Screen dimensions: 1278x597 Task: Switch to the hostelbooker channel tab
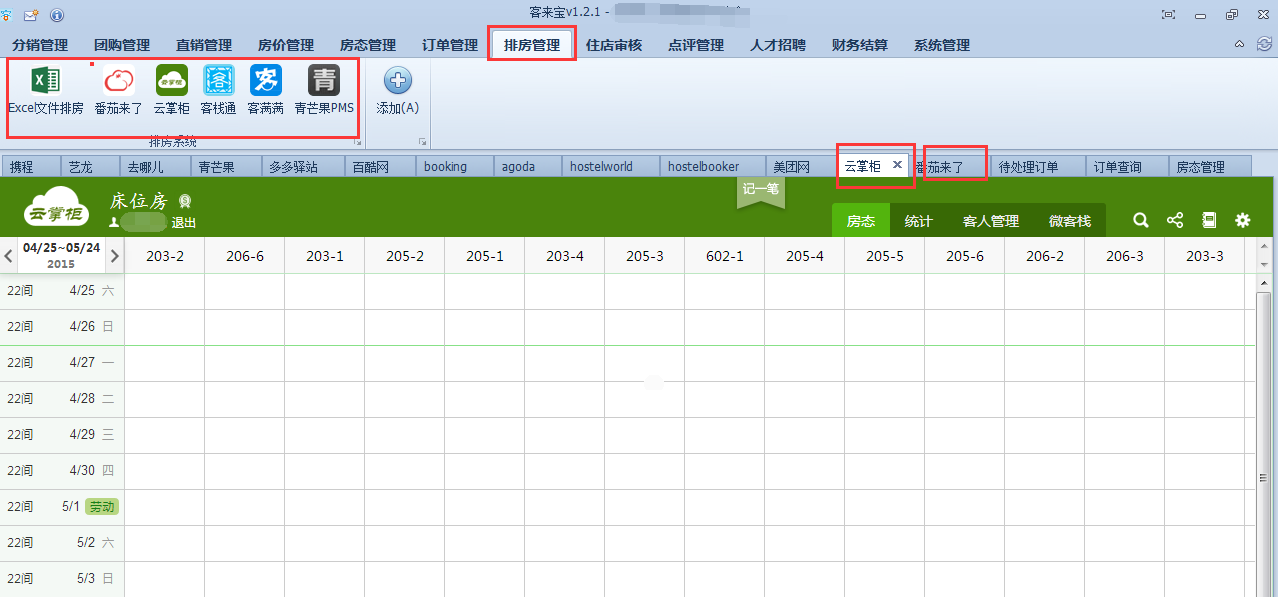(x=713, y=167)
